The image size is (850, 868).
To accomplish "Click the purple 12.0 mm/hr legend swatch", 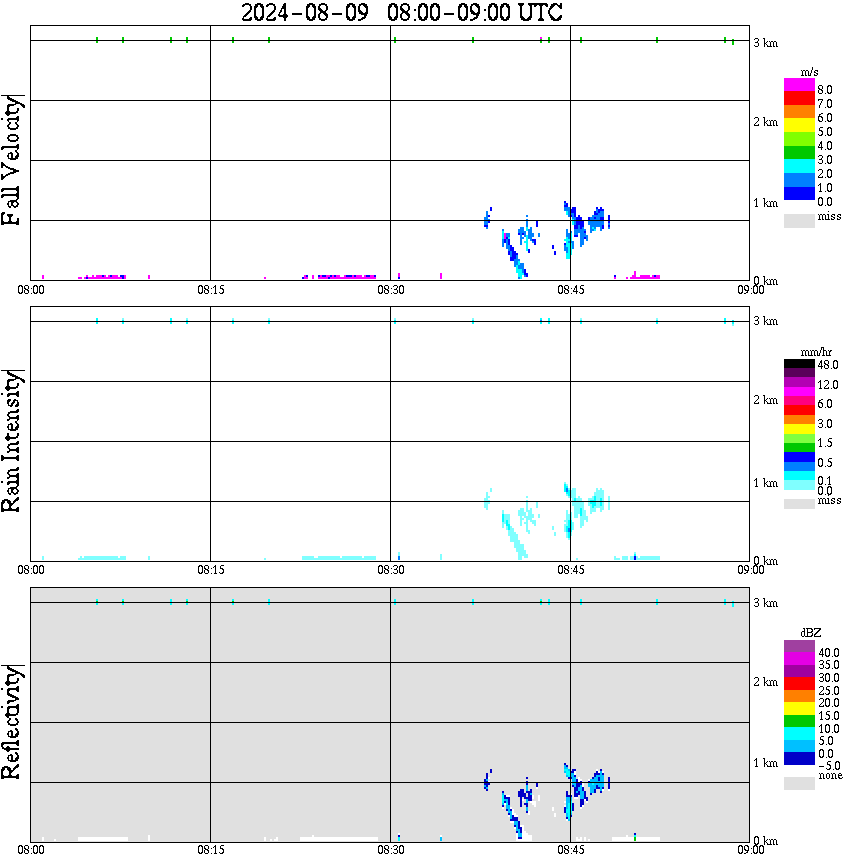I will click(799, 383).
